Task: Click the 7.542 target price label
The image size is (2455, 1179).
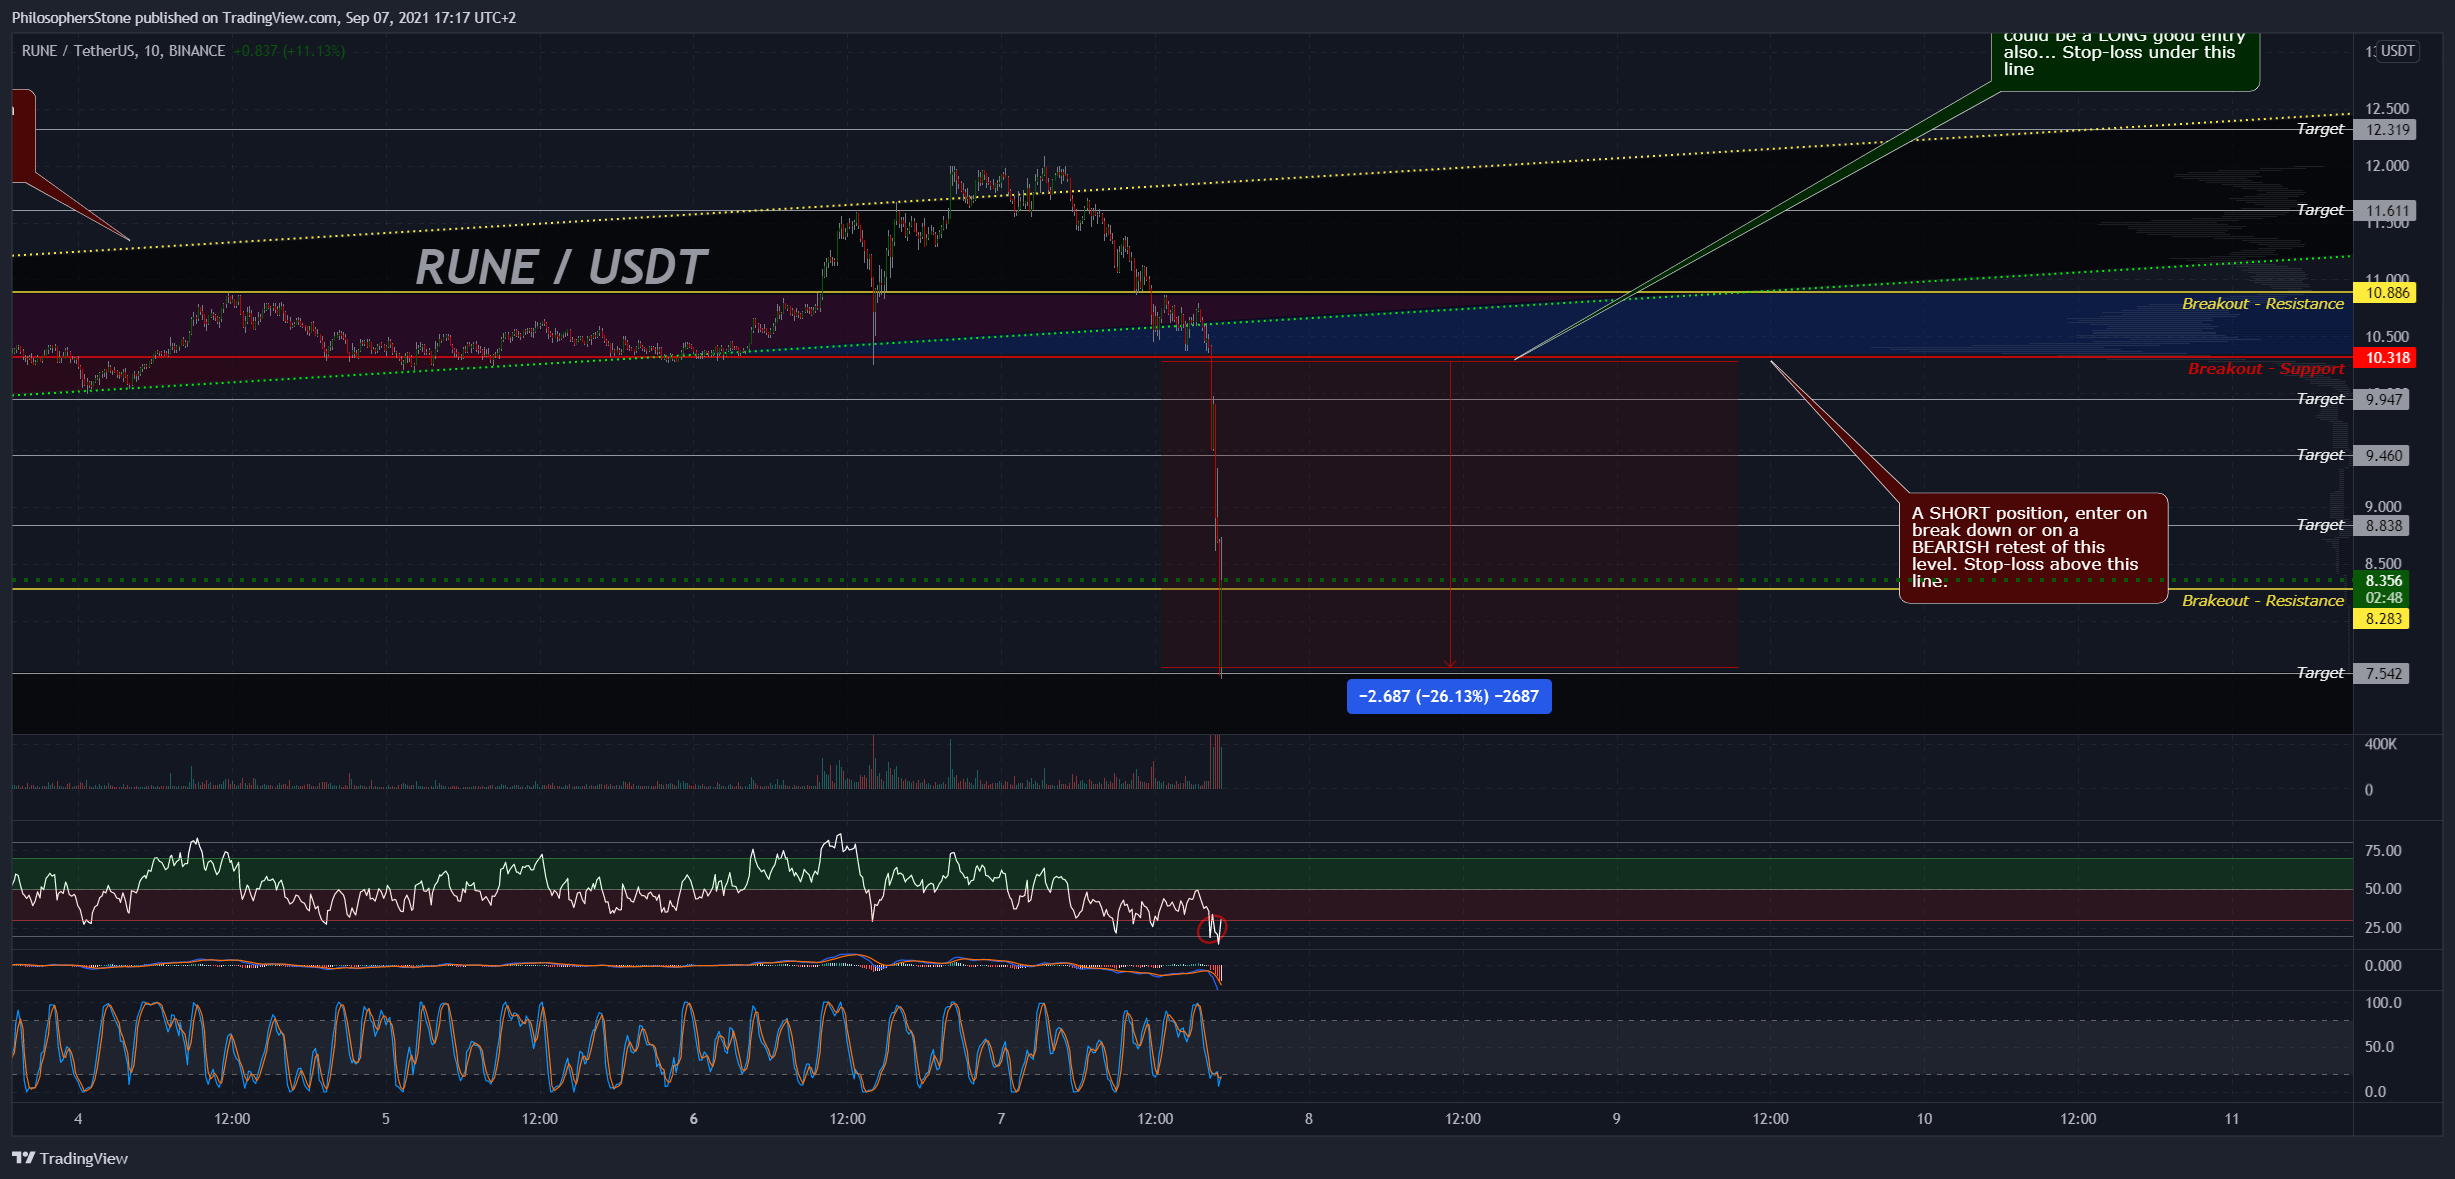Action: click(x=2382, y=674)
